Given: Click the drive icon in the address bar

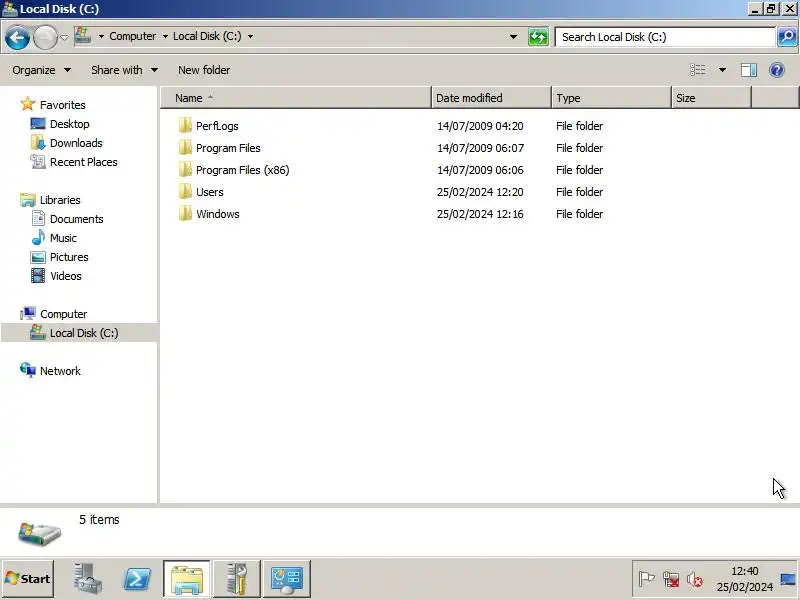Looking at the screenshot, I should [83, 36].
